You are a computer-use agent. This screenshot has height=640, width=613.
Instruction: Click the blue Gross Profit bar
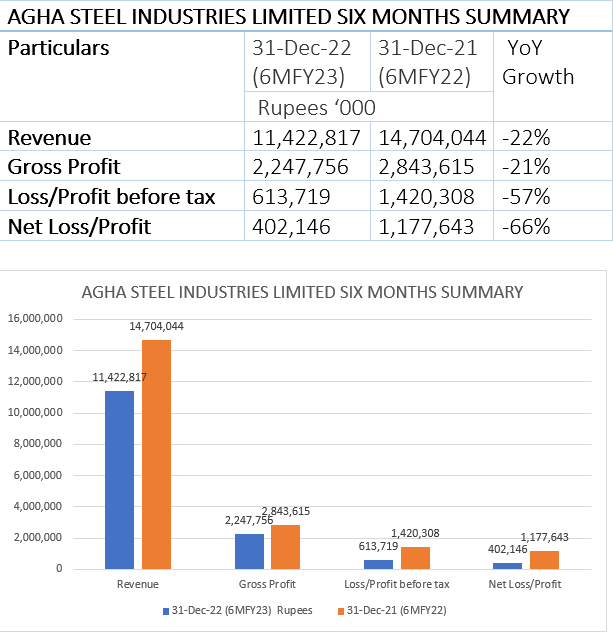click(249, 551)
